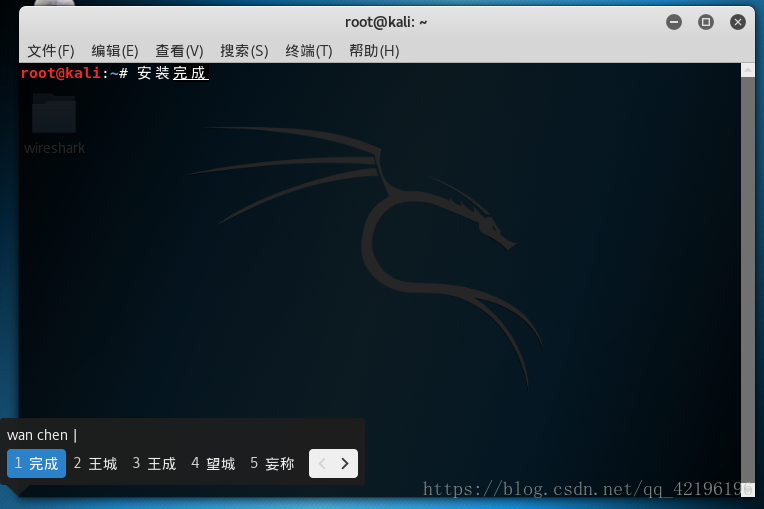Close the root@kali terminal window
Image resolution: width=764 pixels, height=509 pixels.
738,22
